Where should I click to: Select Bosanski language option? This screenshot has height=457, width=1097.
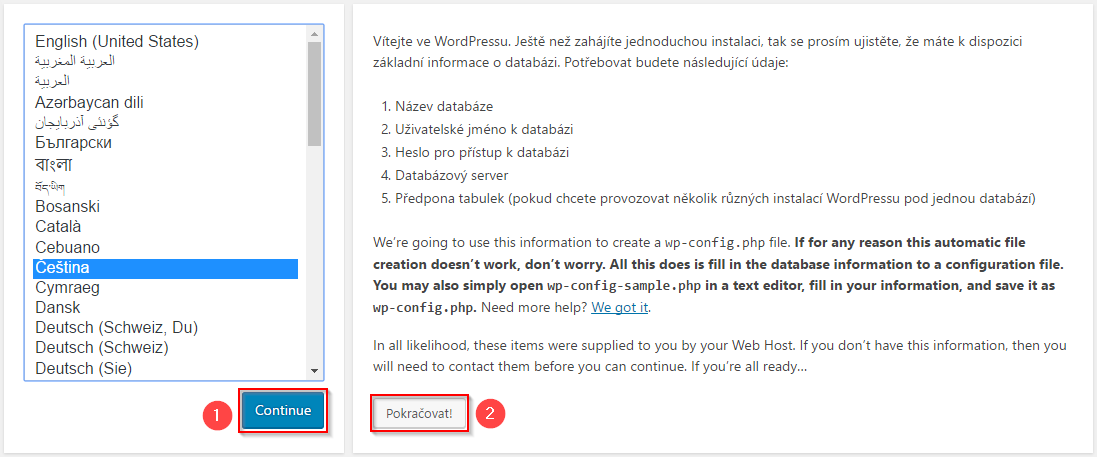tap(67, 206)
